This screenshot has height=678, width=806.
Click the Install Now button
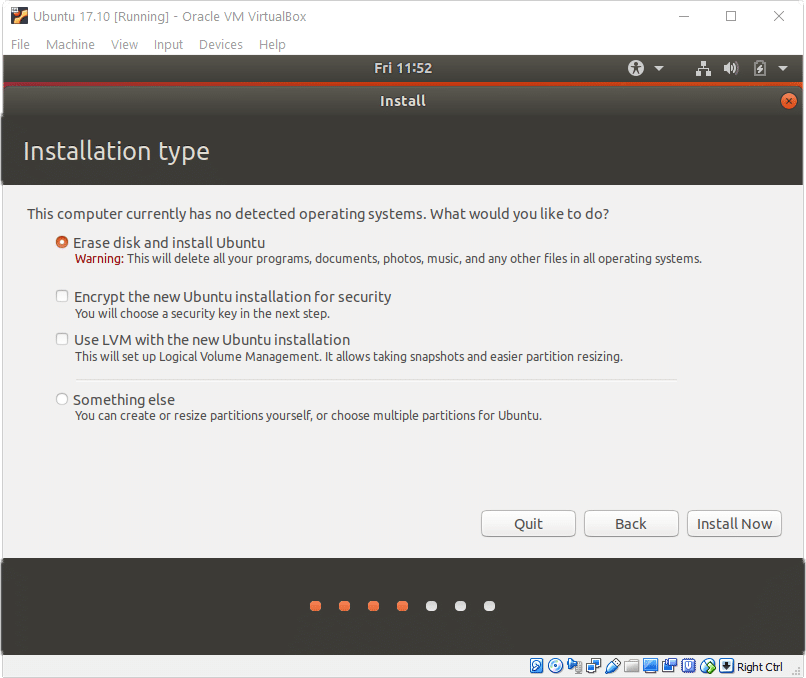point(734,523)
